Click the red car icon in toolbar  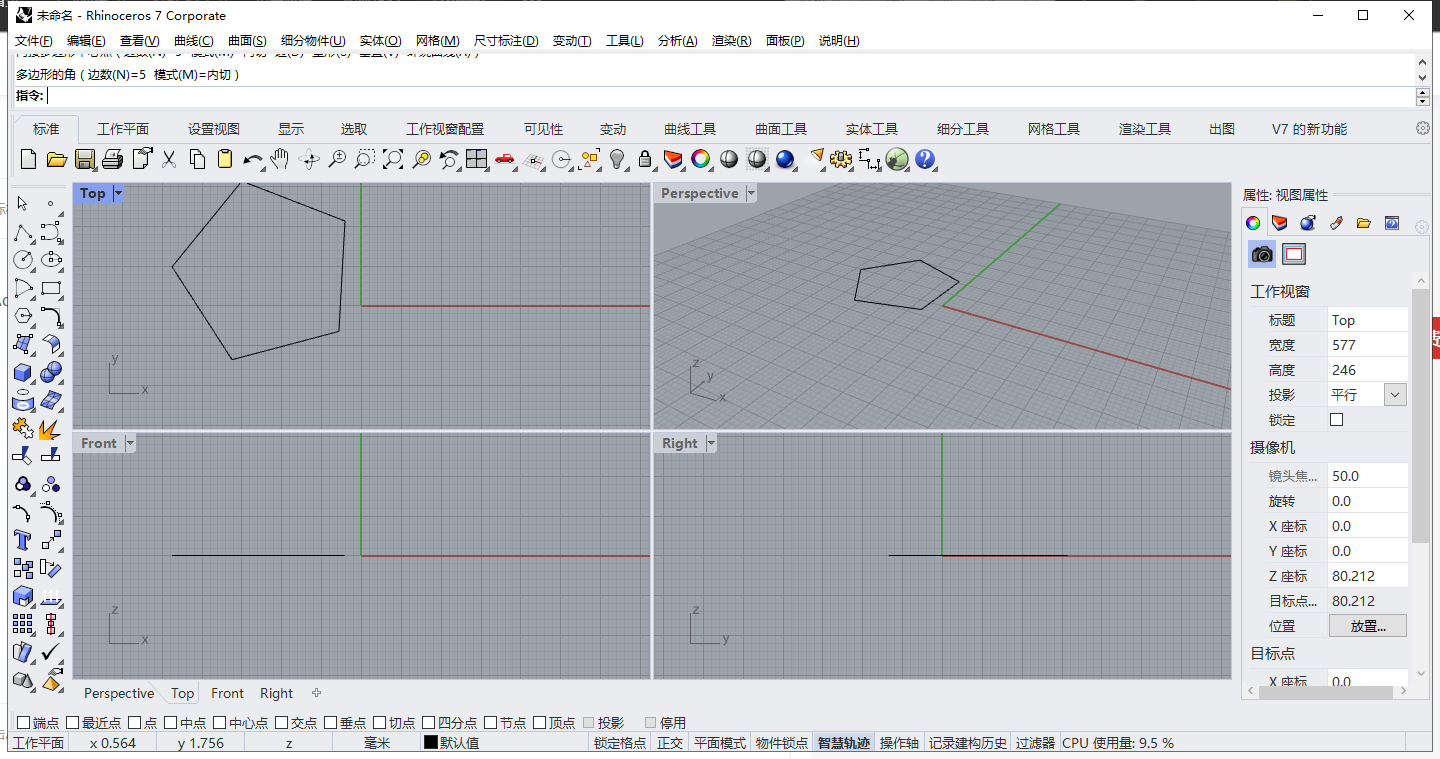pos(505,159)
